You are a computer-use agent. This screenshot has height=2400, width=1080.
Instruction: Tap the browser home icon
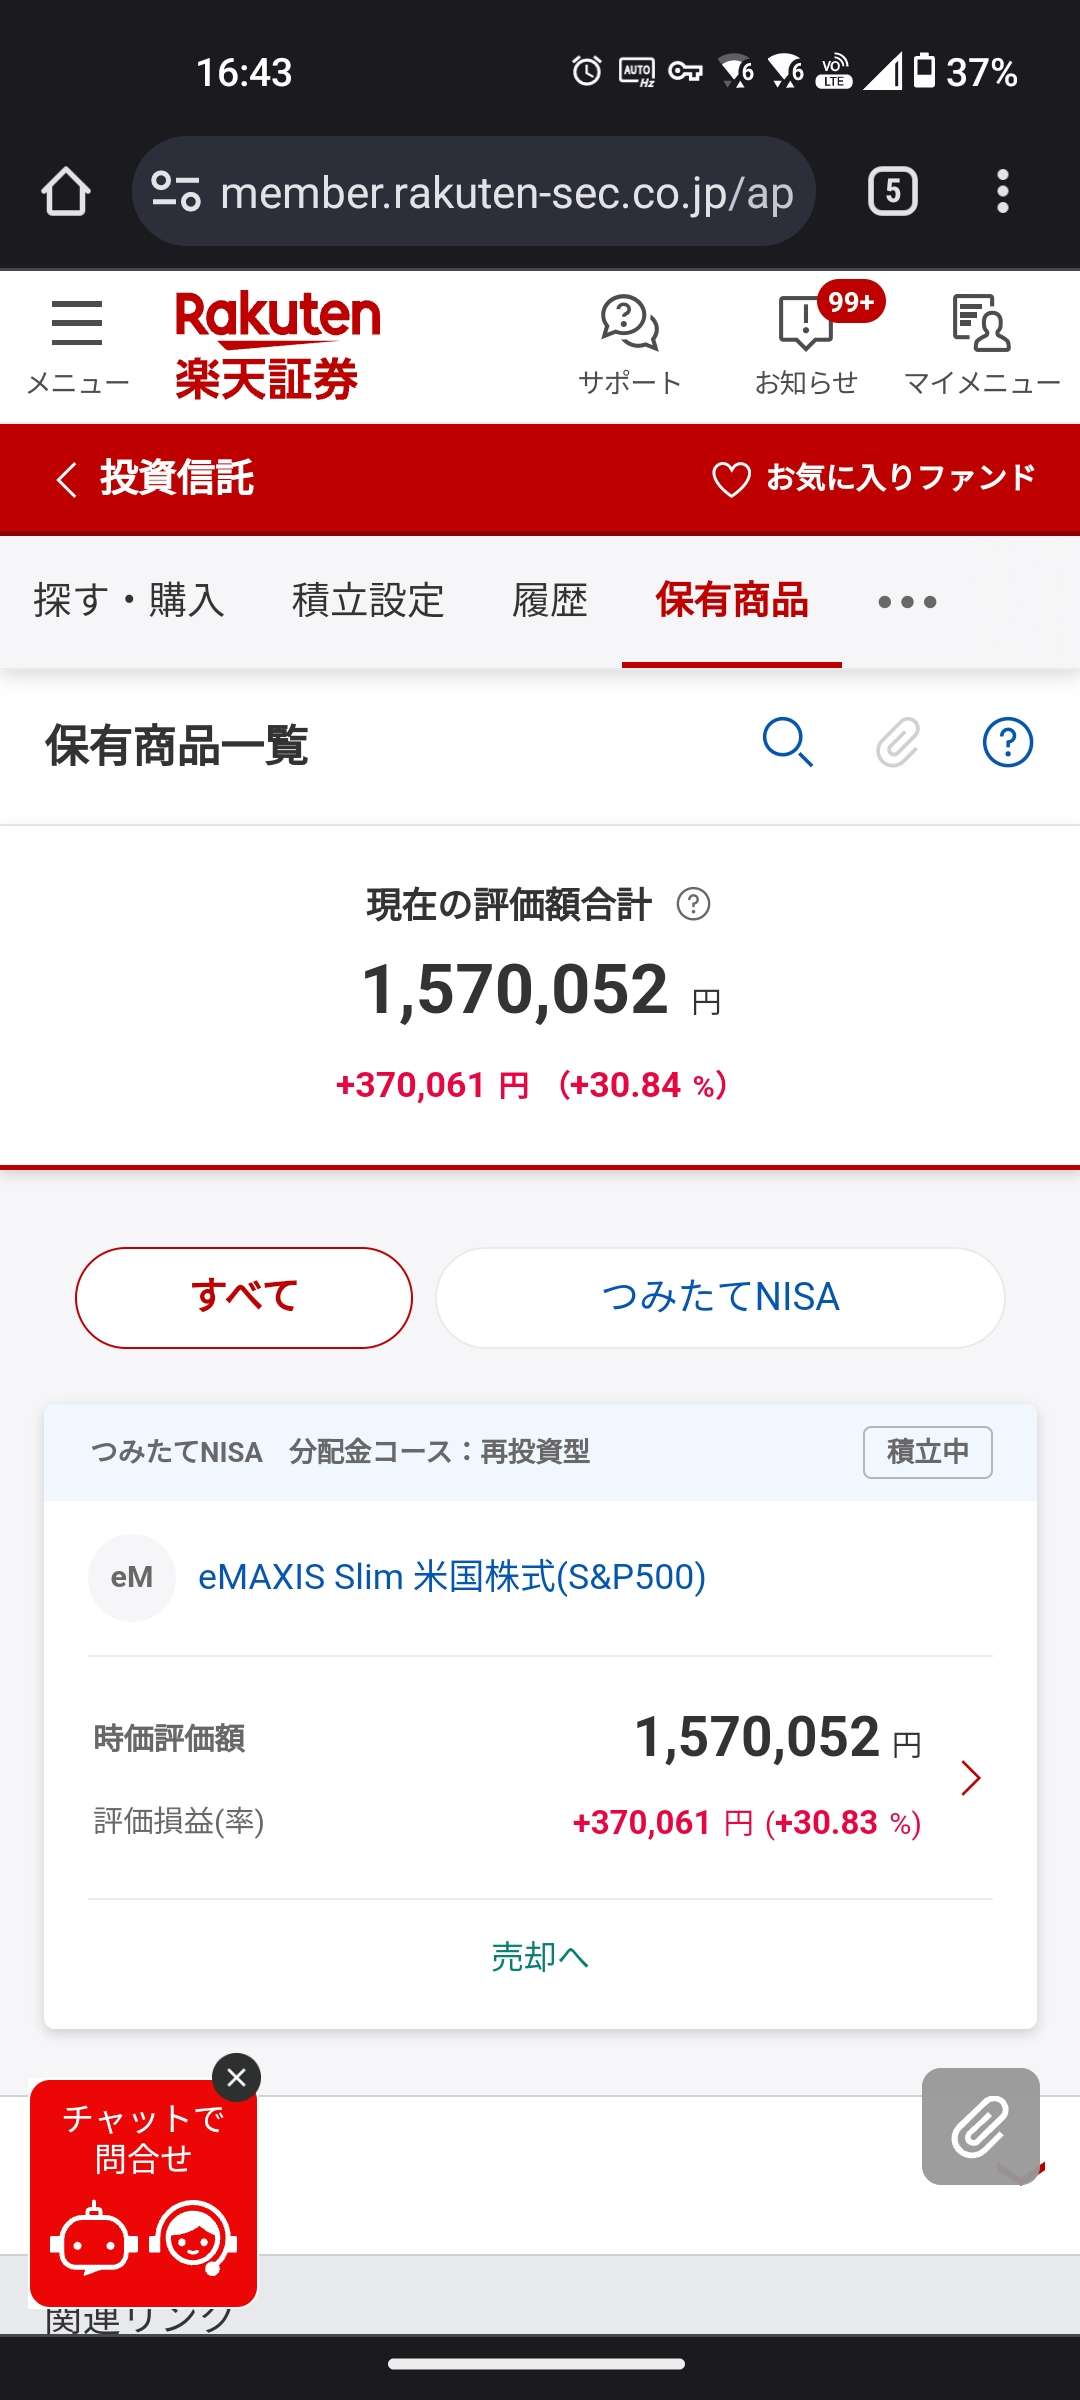coord(66,191)
